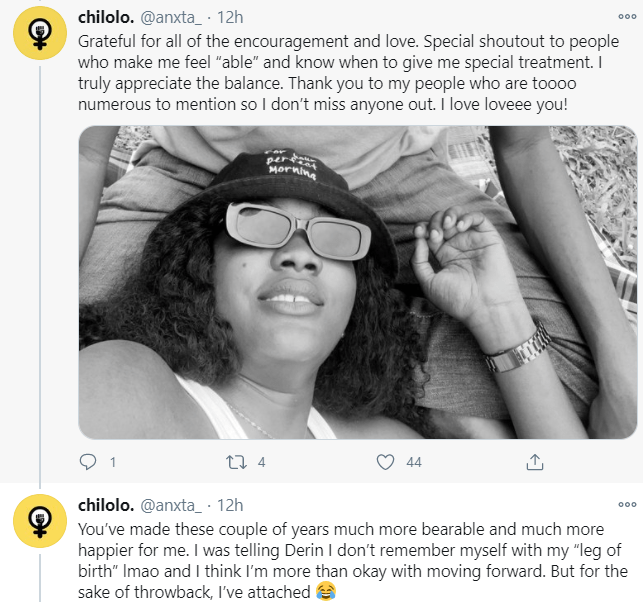The width and height of the screenshot is (643, 602).
Task: Open chilolo. display name on second tweet
Action: (x=107, y=506)
